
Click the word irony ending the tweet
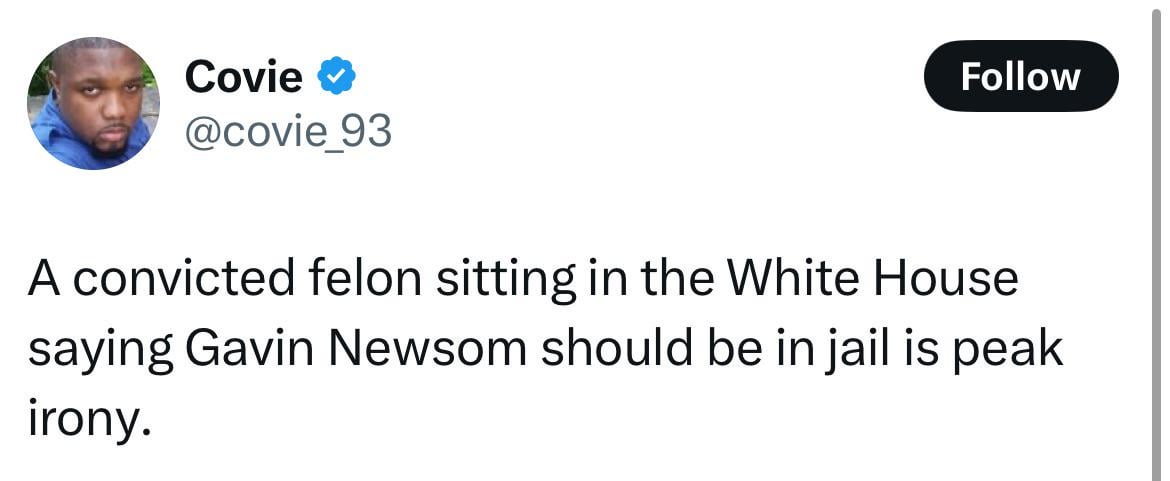click(88, 421)
